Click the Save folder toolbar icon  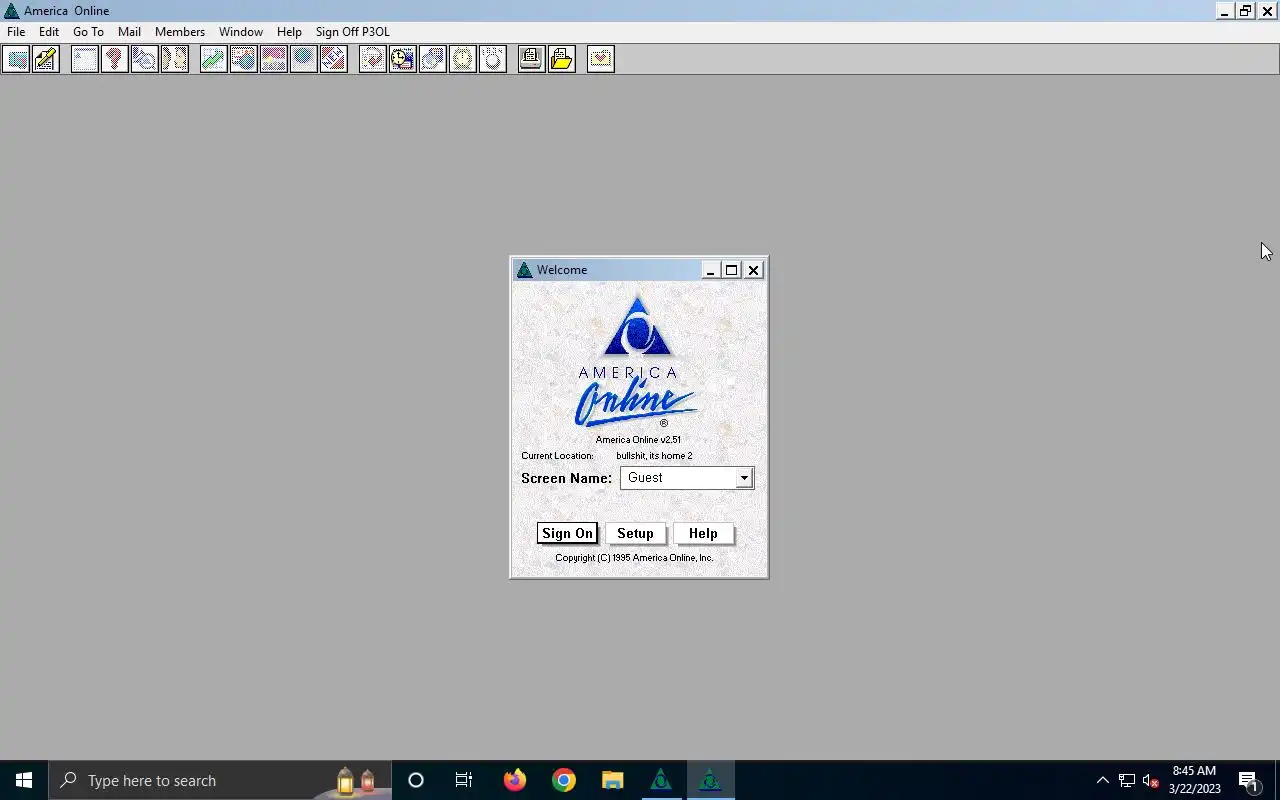tap(562, 59)
